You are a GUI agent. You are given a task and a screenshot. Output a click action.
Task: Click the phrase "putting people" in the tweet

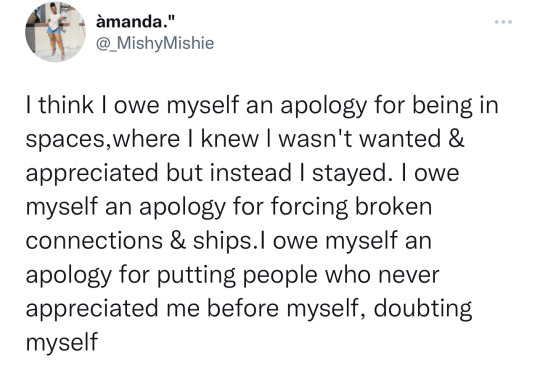237,276
